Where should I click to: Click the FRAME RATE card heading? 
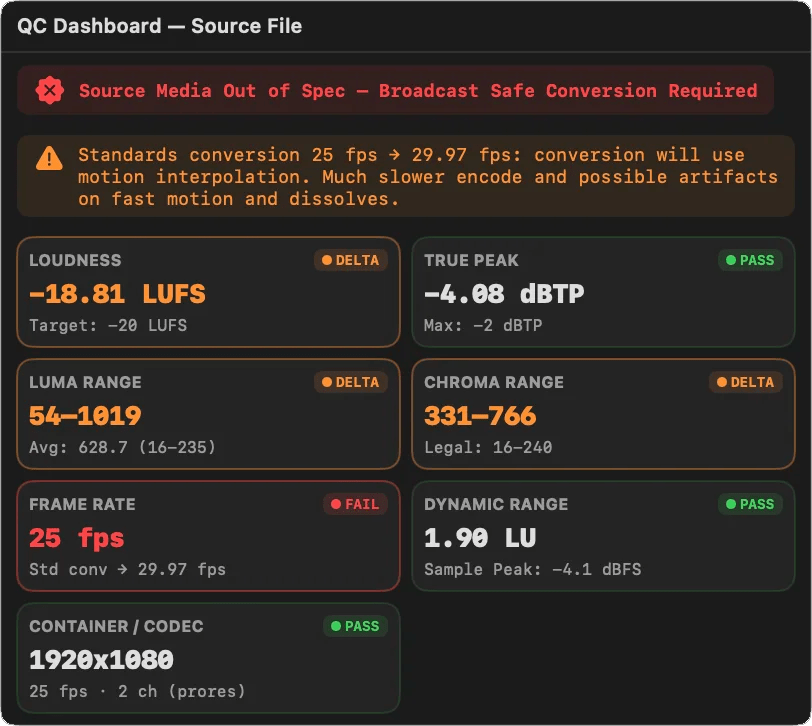click(82, 504)
